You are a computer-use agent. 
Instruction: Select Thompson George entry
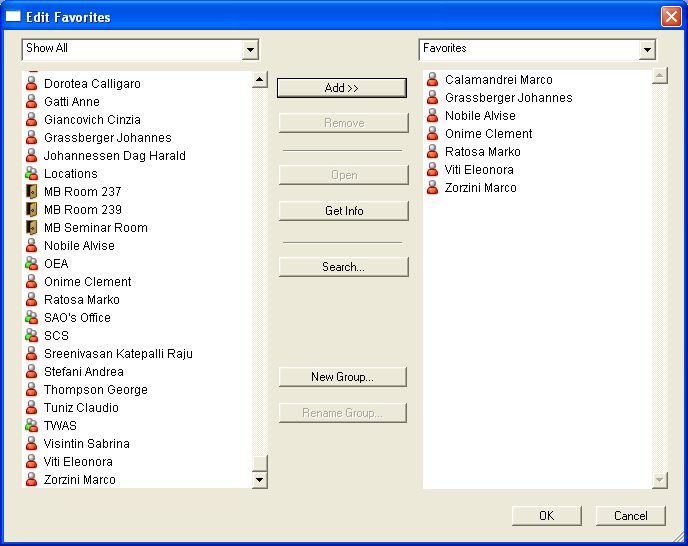(96, 389)
